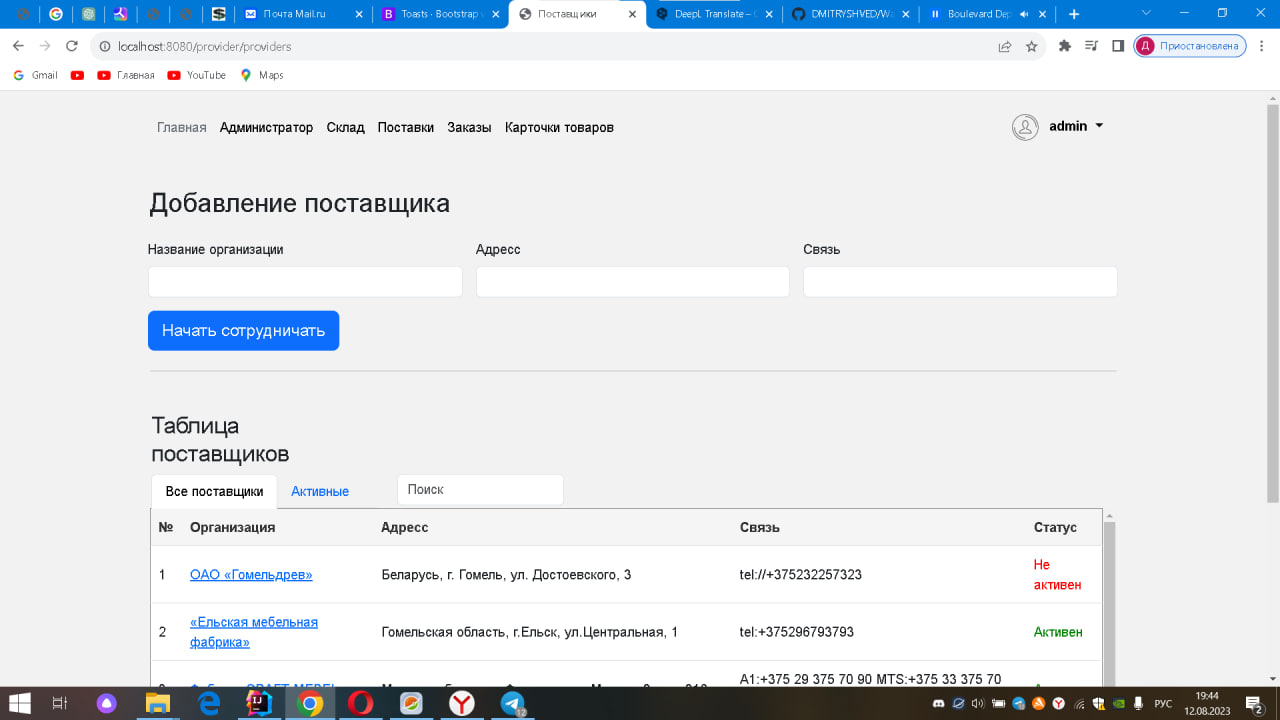
Task: Open the browser Extensions puzzle icon
Action: [1064, 46]
